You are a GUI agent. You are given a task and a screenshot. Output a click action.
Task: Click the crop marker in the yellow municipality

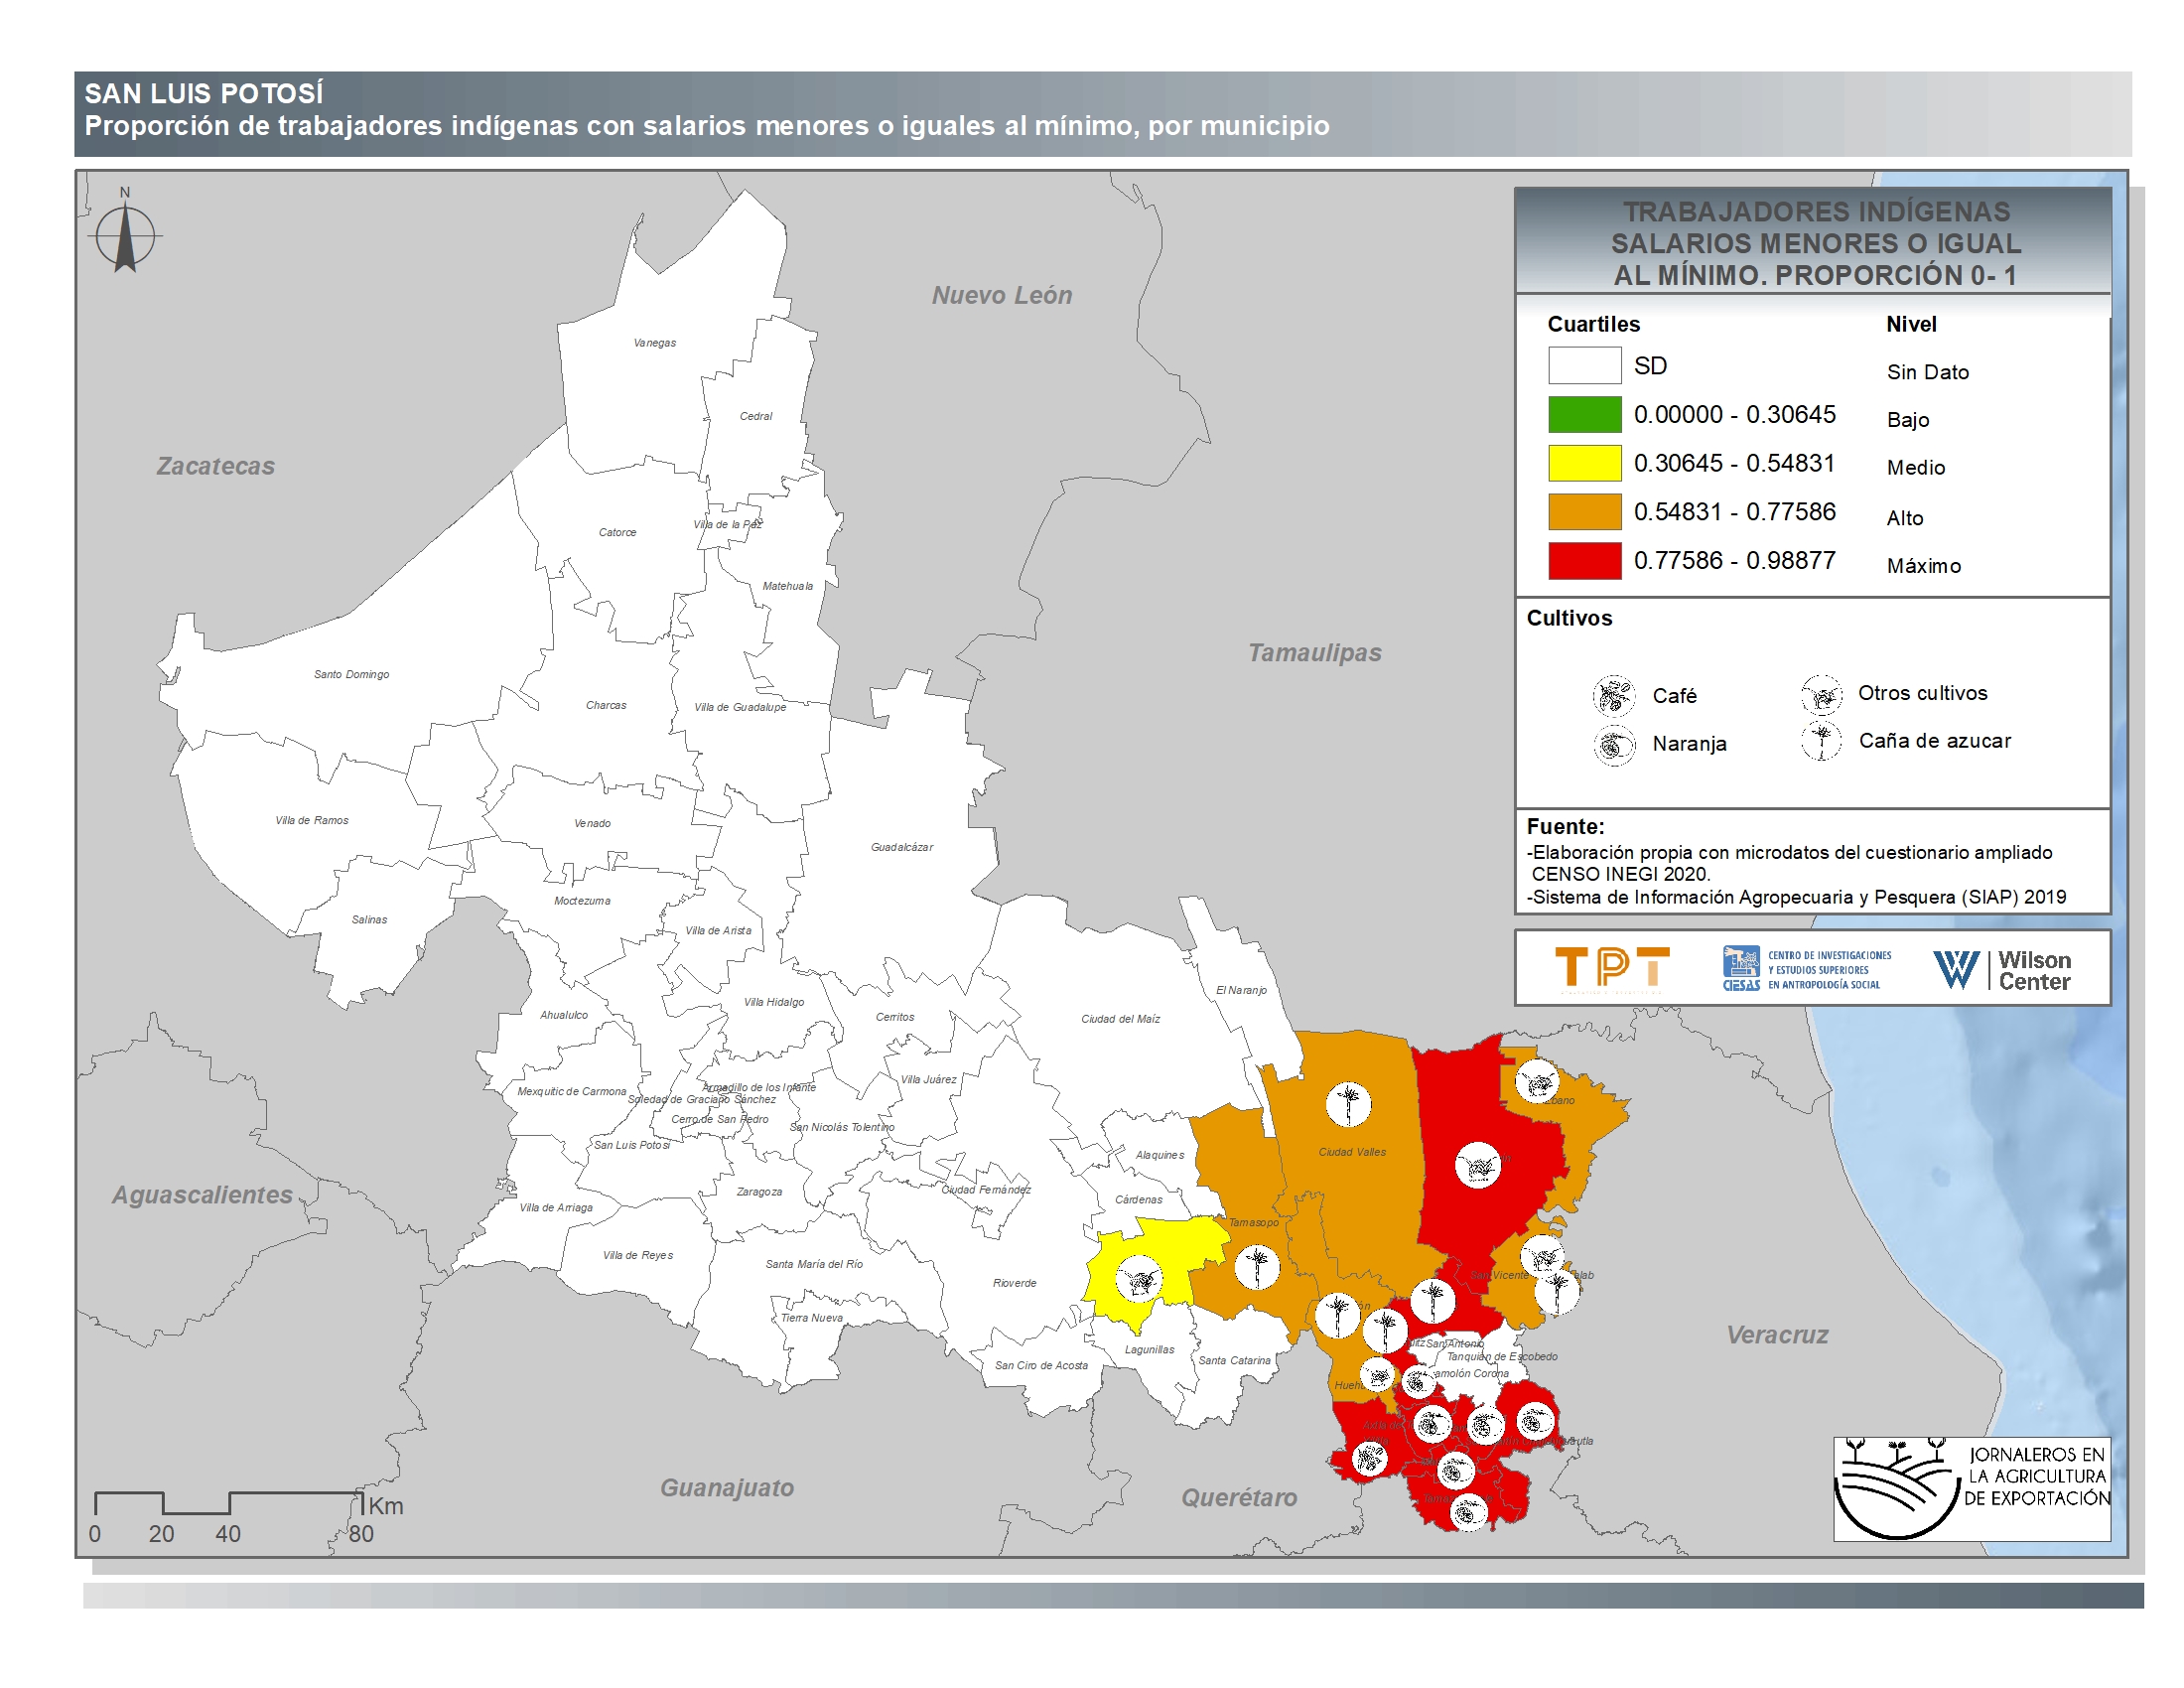1138,1279
